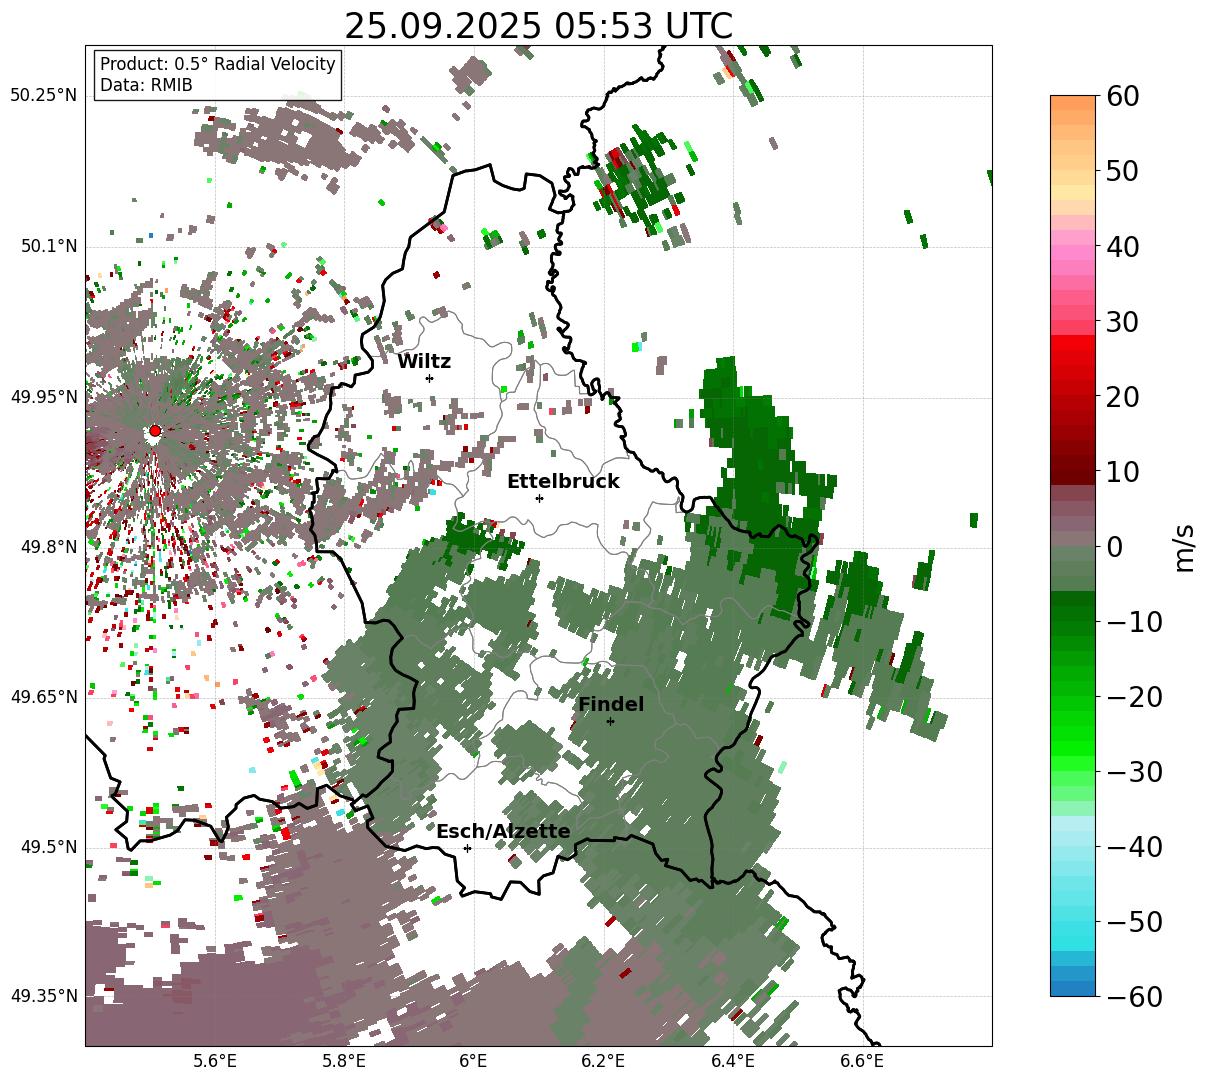Click the 6.6°E longitude label
The height and width of the screenshot is (1081, 1207).
[862, 1061]
